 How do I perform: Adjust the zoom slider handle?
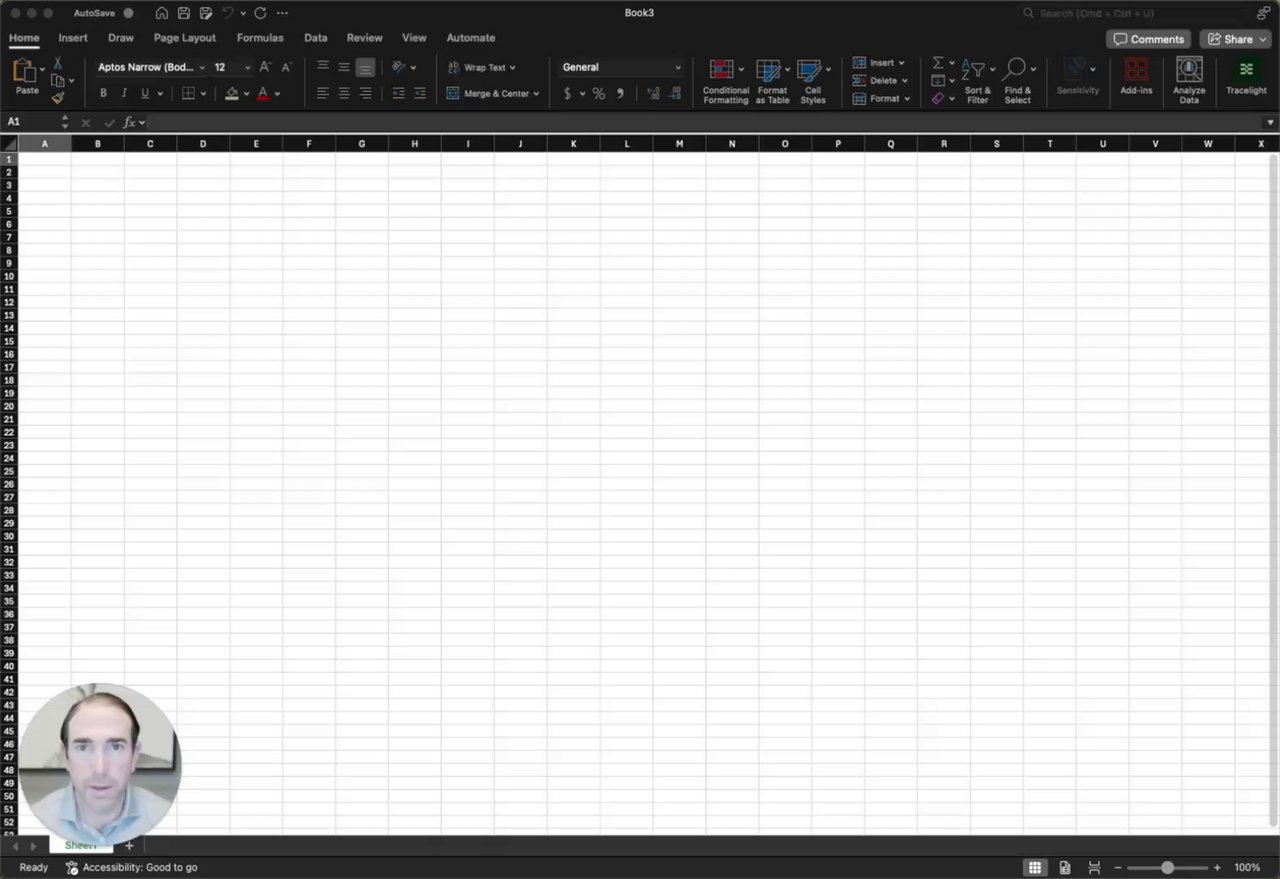pos(1167,868)
